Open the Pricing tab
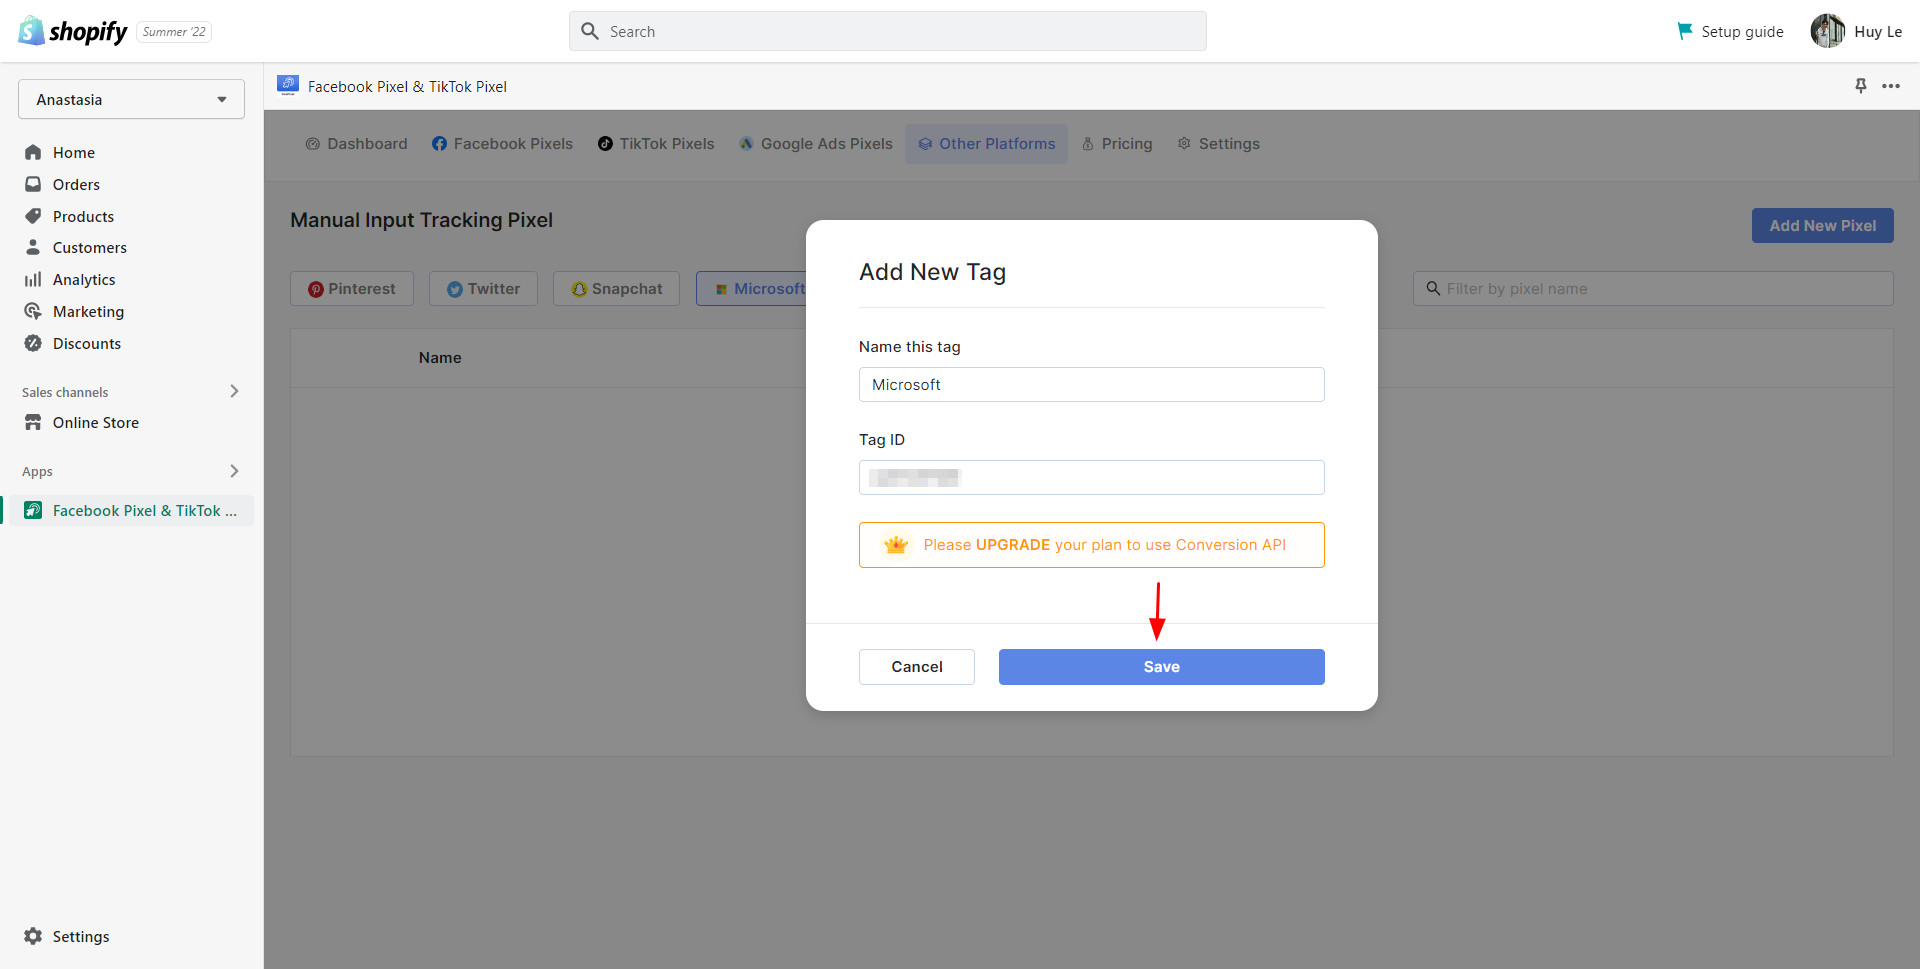Screen dimensions: 1920x969 pos(1116,143)
